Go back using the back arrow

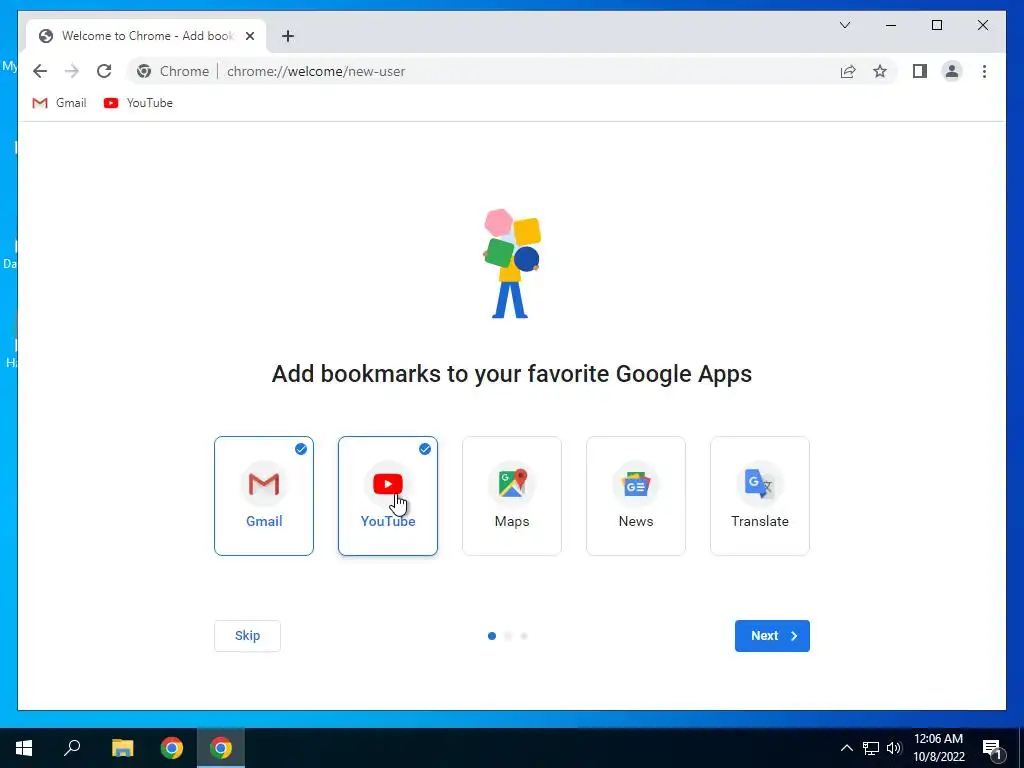point(40,71)
